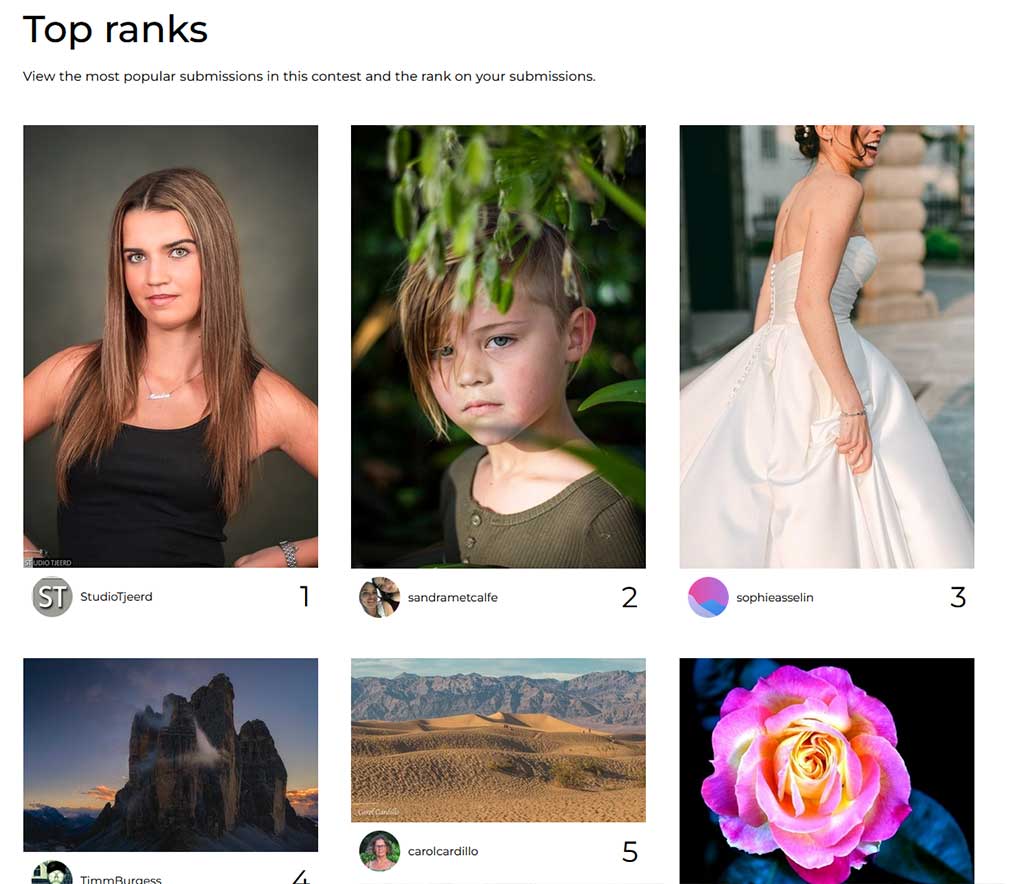Open the desert sand dunes photo

[498, 740]
